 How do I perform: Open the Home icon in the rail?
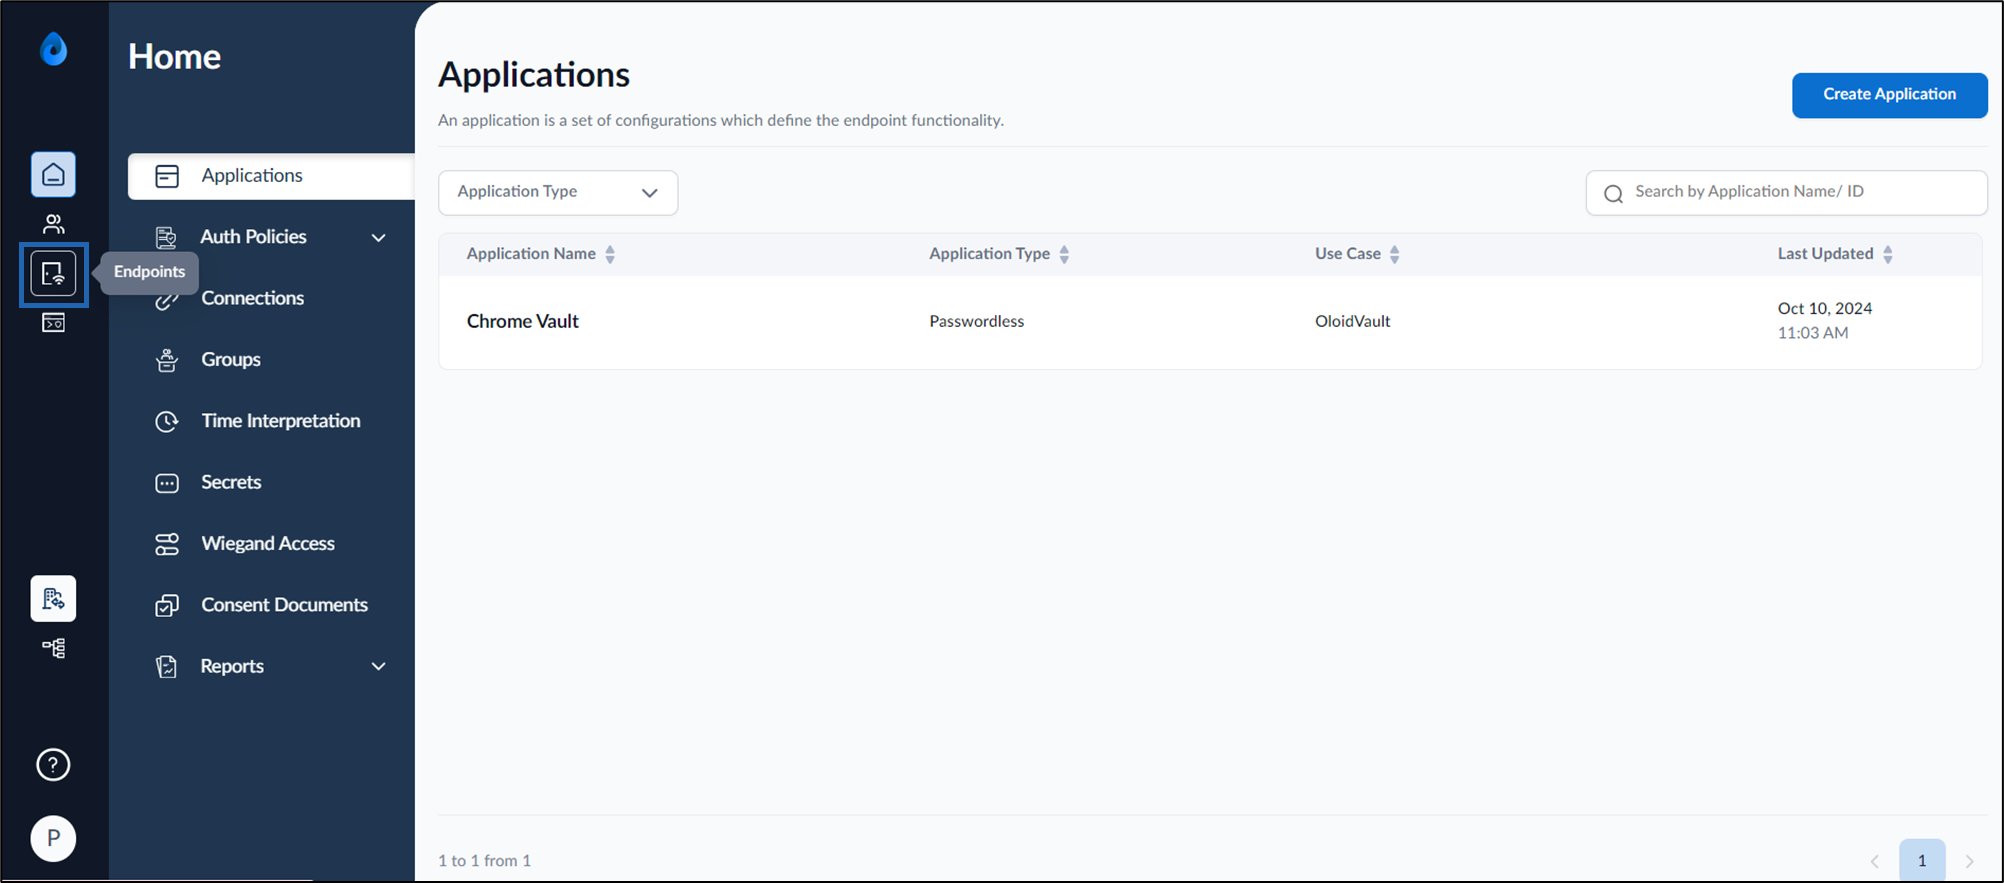point(53,175)
